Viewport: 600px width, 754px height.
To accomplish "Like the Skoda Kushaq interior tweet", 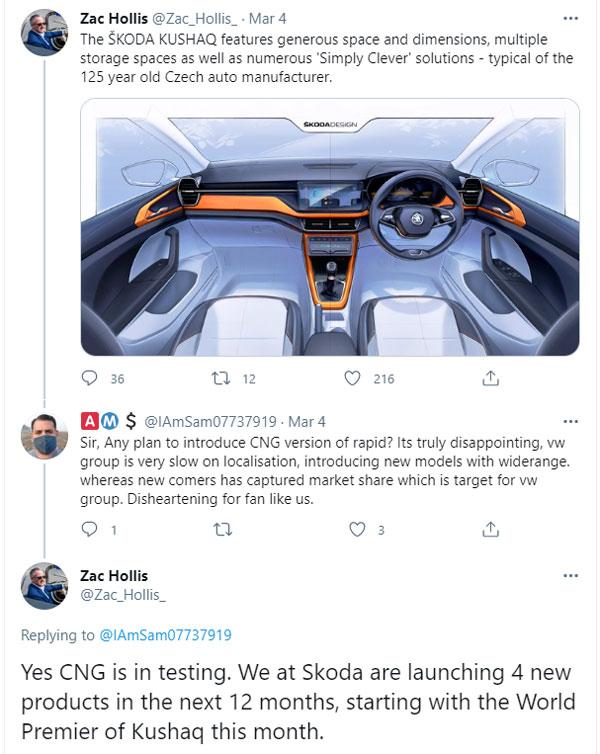I will (x=352, y=379).
